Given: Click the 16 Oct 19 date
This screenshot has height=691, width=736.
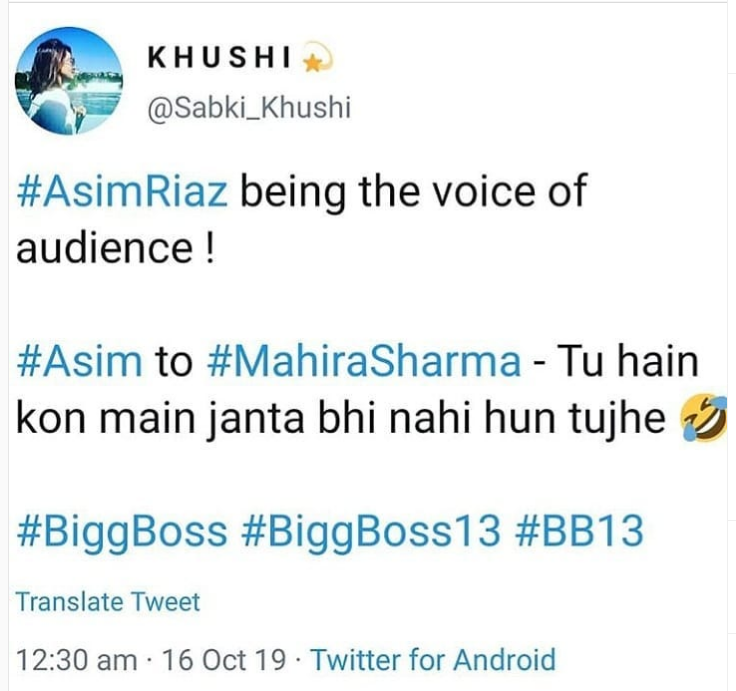Looking at the screenshot, I should click(x=223, y=660).
